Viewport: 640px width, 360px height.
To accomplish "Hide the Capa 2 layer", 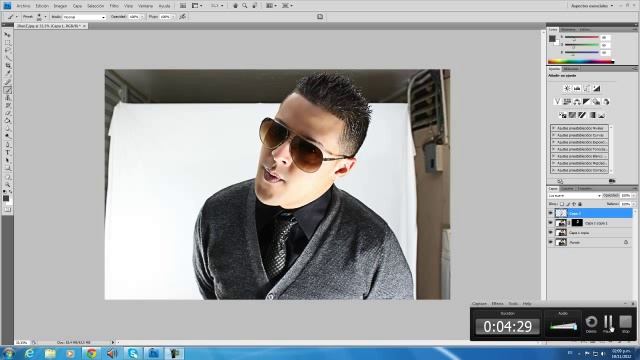I will click(550, 213).
